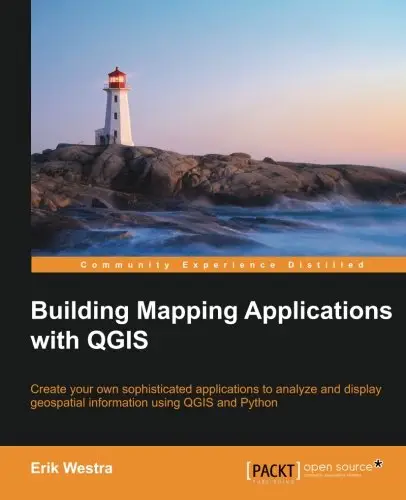
Task: Click the lighthouse cover photo
Action: click(218, 128)
